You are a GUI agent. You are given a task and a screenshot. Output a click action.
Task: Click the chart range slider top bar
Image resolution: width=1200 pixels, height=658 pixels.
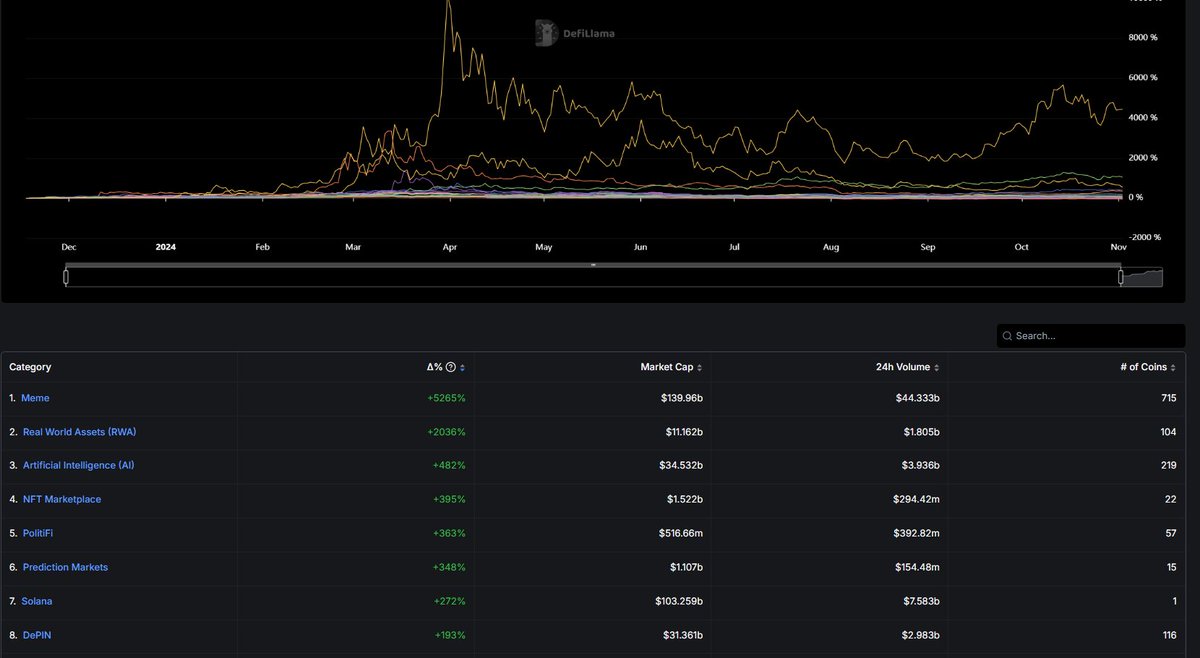click(x=593, y=265)
